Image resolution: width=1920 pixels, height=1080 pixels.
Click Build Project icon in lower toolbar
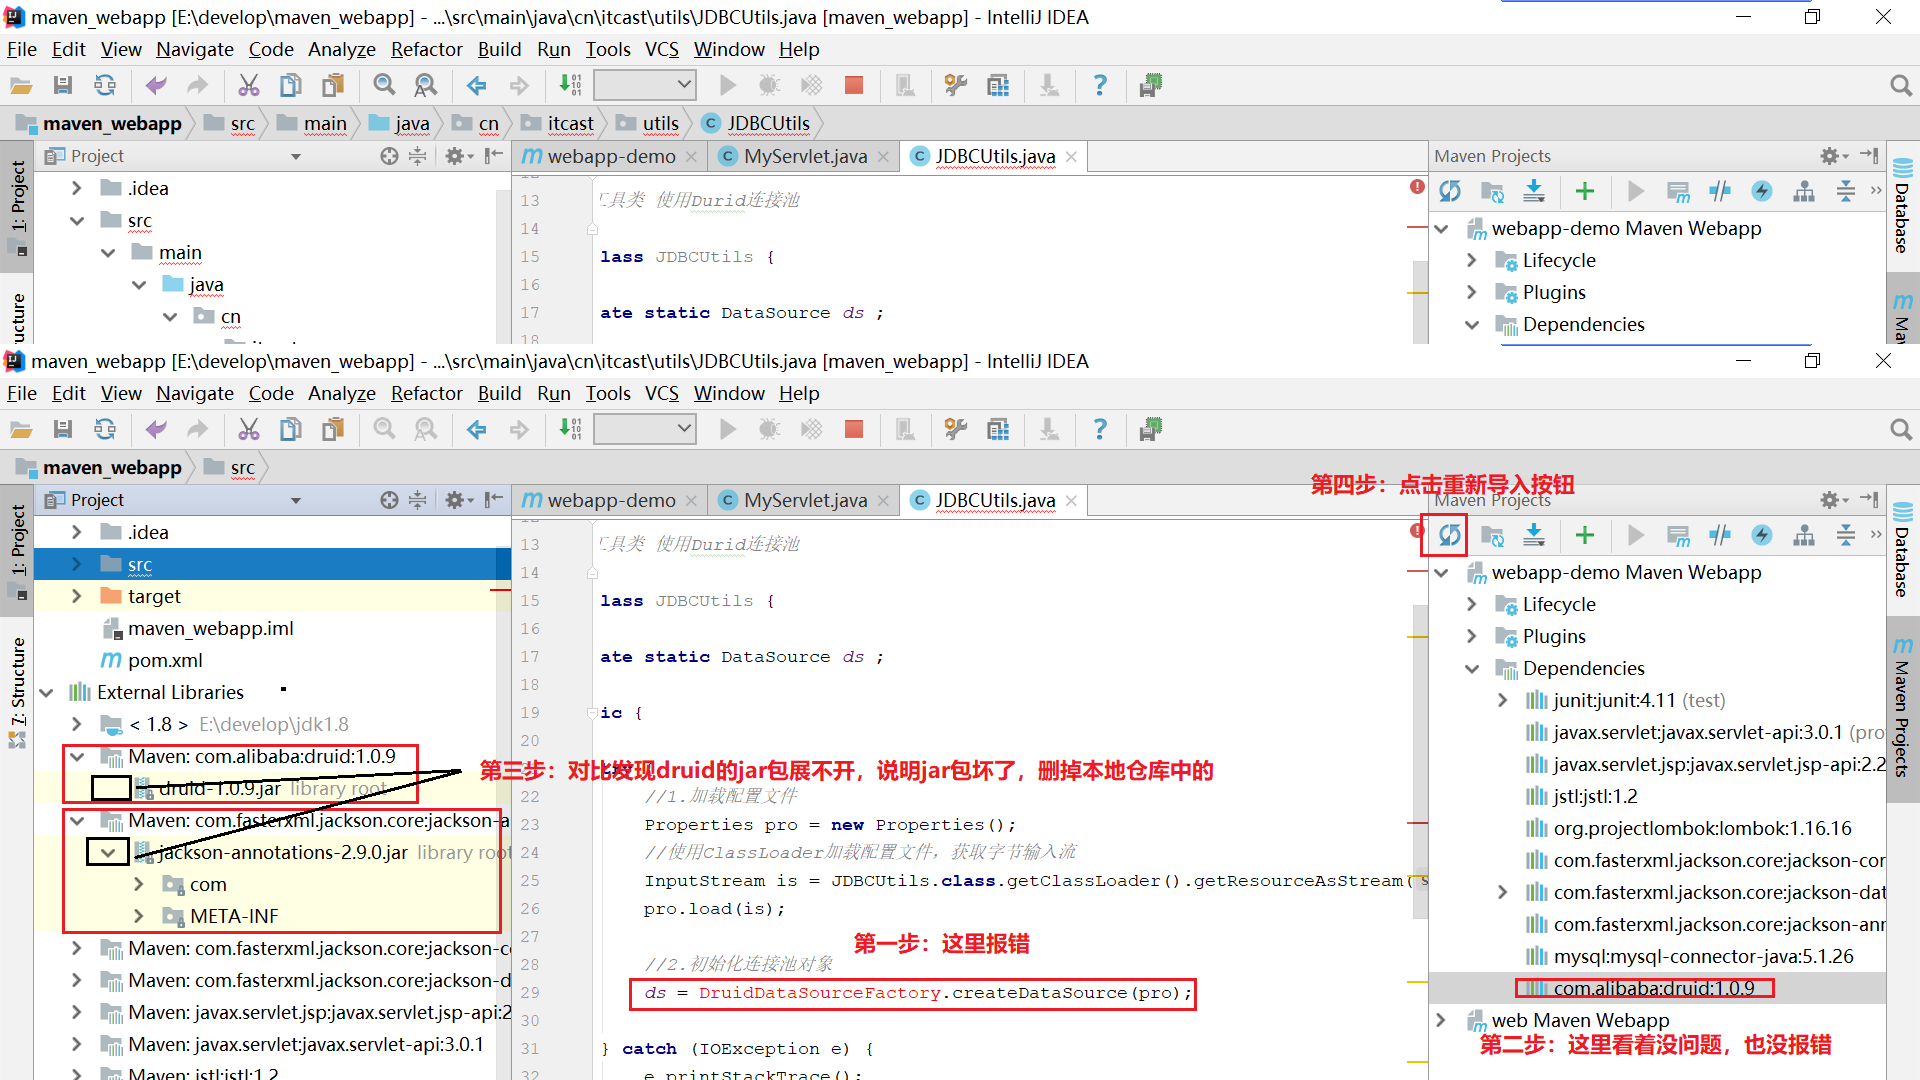[x=570, y=429]
